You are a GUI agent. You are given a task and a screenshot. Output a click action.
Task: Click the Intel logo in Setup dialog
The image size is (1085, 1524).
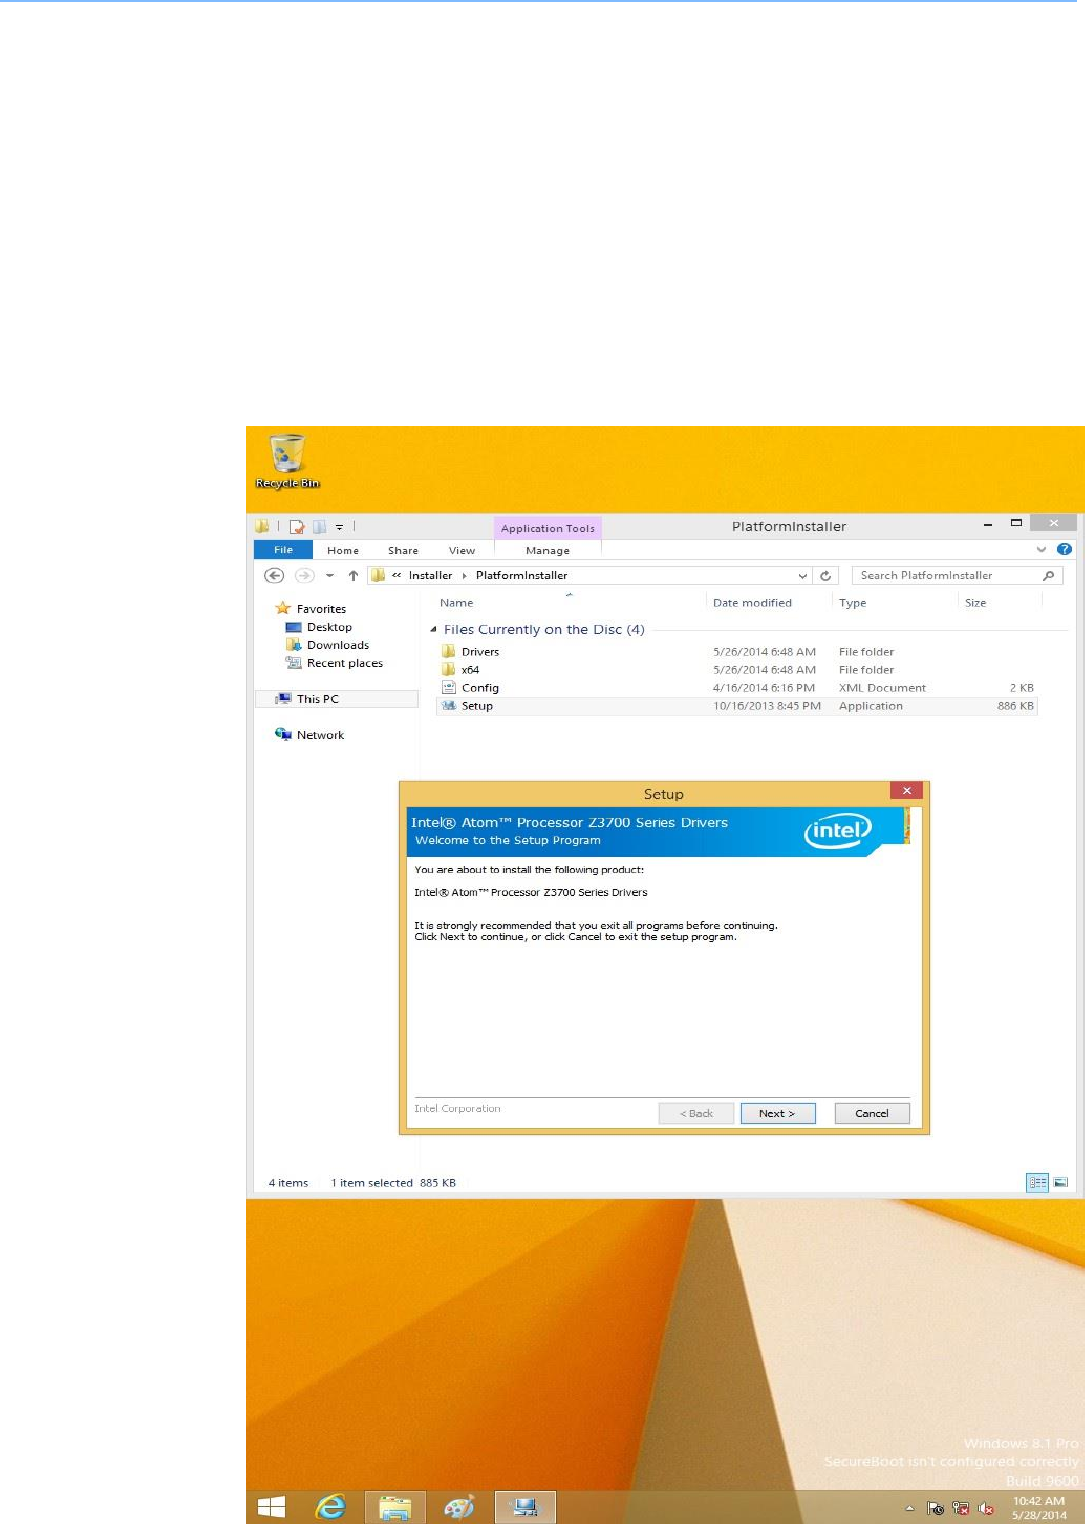click(x=838, y=831)
